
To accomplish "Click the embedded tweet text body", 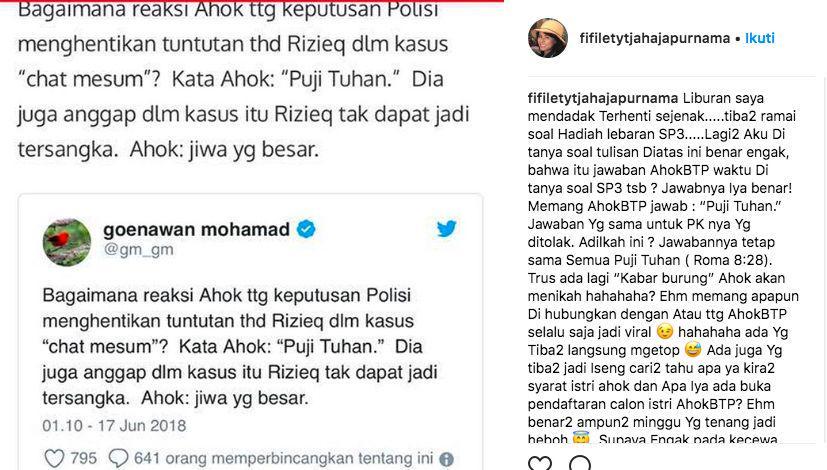I will 240,346.
